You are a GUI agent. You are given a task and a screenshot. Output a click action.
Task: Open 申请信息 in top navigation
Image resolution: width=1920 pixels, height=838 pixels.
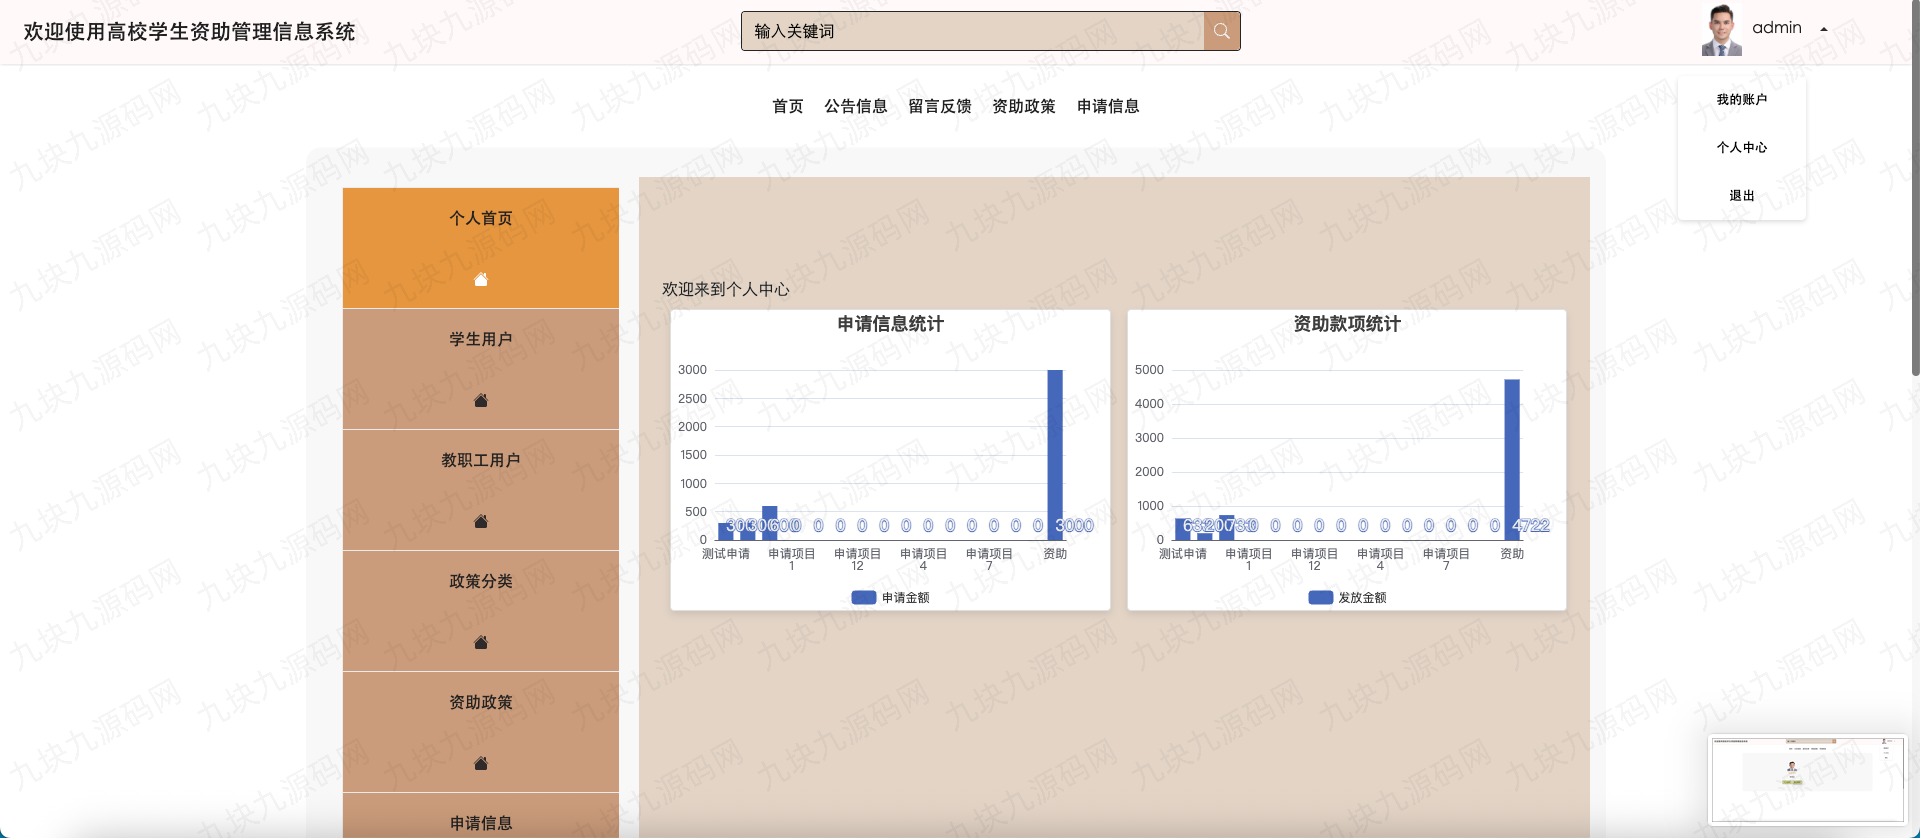(1108, 106)
